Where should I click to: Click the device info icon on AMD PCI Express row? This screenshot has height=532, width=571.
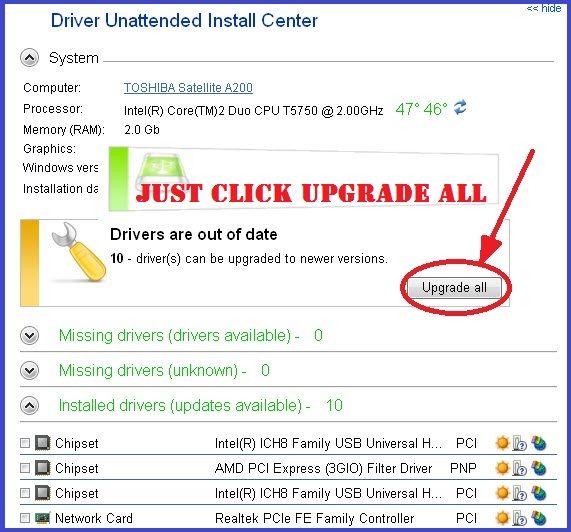click(x=520, y=468)
